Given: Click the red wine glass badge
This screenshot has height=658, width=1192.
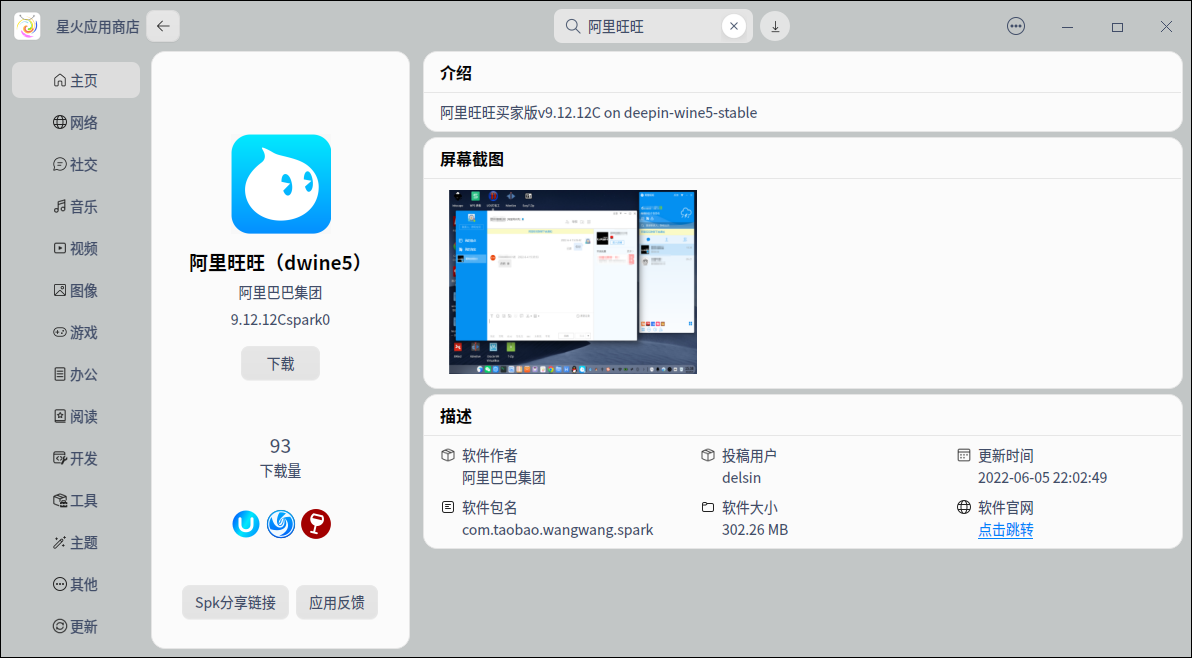Looking at the screenshot, I should click(x=315, y=524).
